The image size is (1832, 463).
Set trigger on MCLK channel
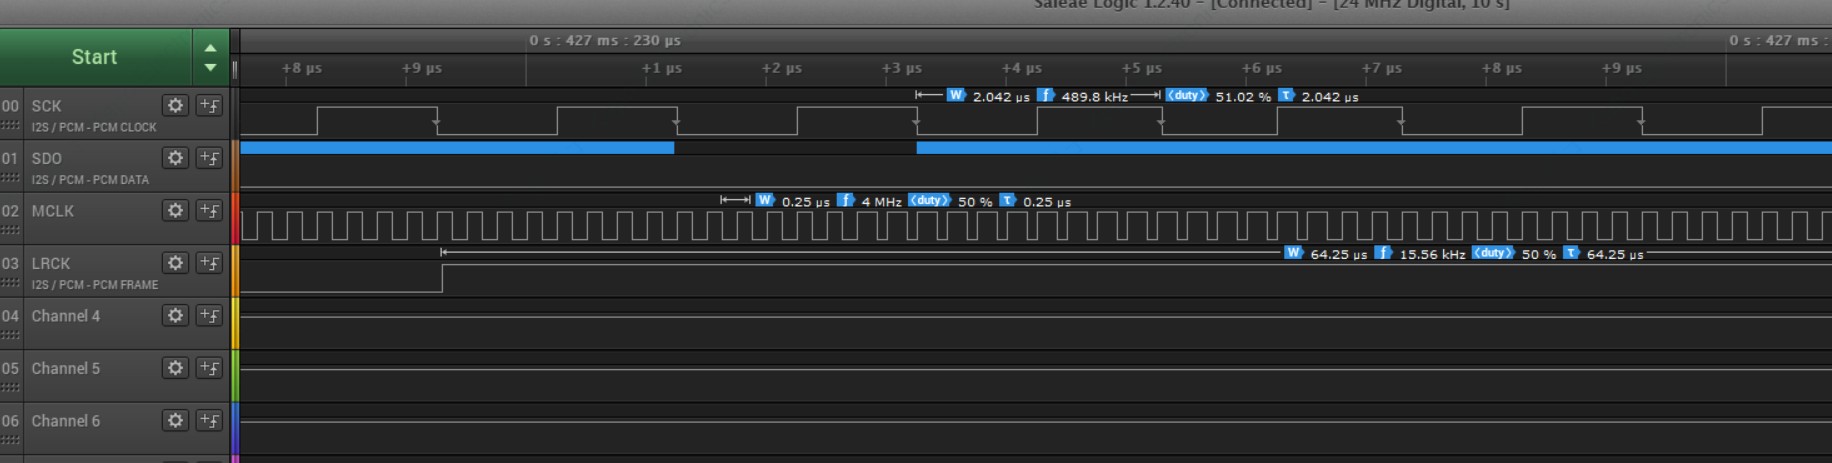click(x=209, y=210)
